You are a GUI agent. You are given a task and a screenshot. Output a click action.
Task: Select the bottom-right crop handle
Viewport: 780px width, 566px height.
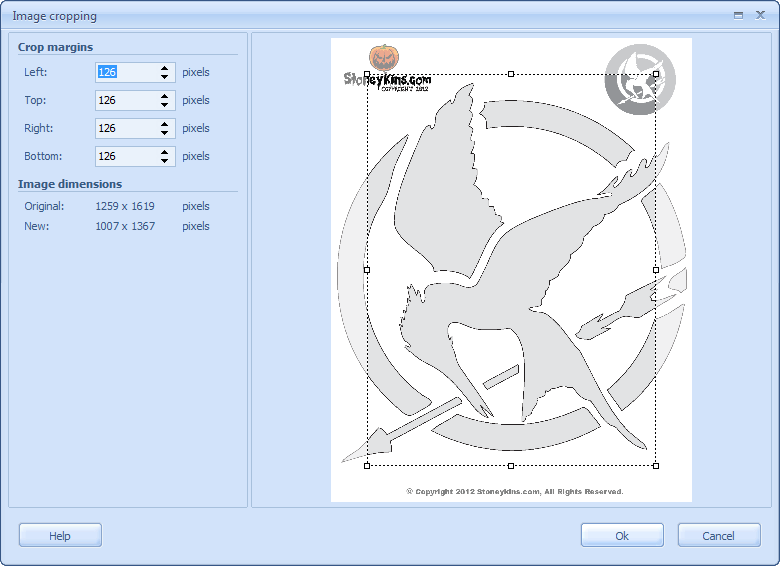[x=656, y=466]
